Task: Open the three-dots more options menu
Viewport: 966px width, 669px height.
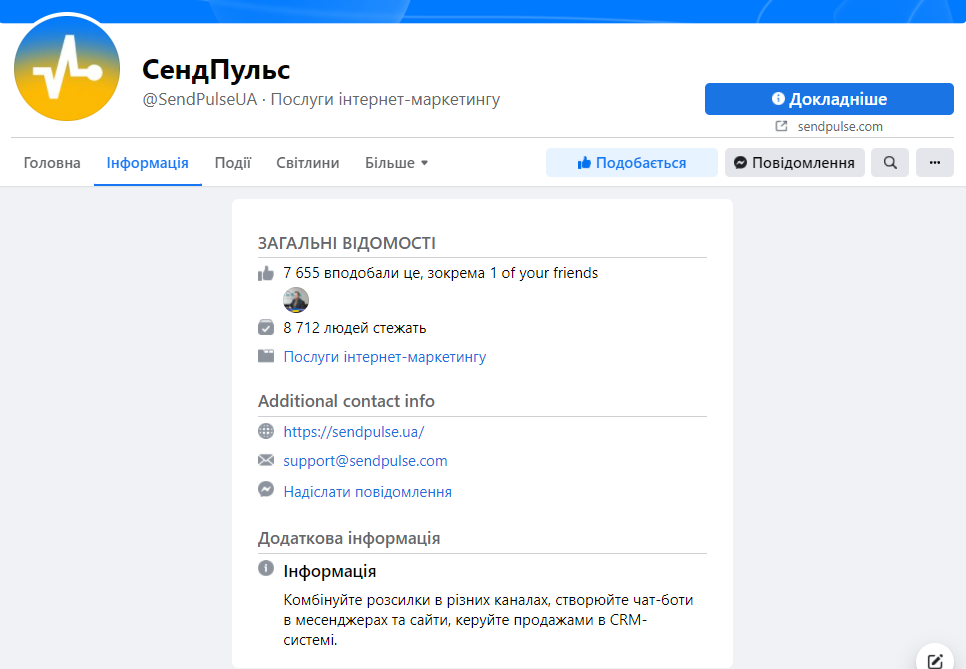Action: point(935,163)
